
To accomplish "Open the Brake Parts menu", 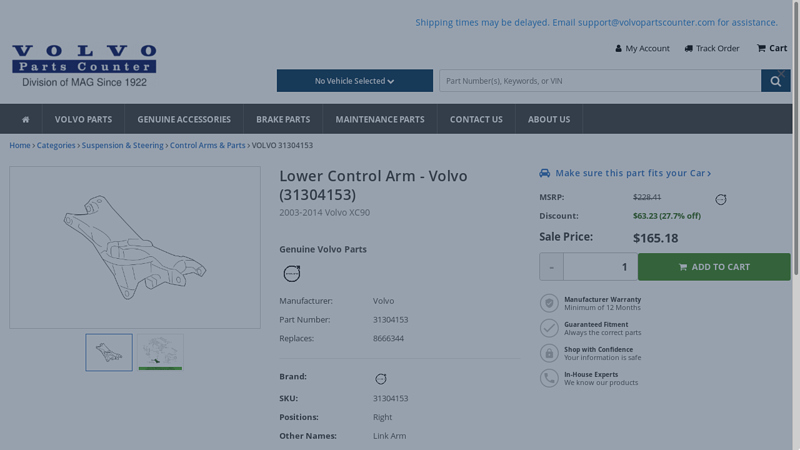I will tap(283, 119).
